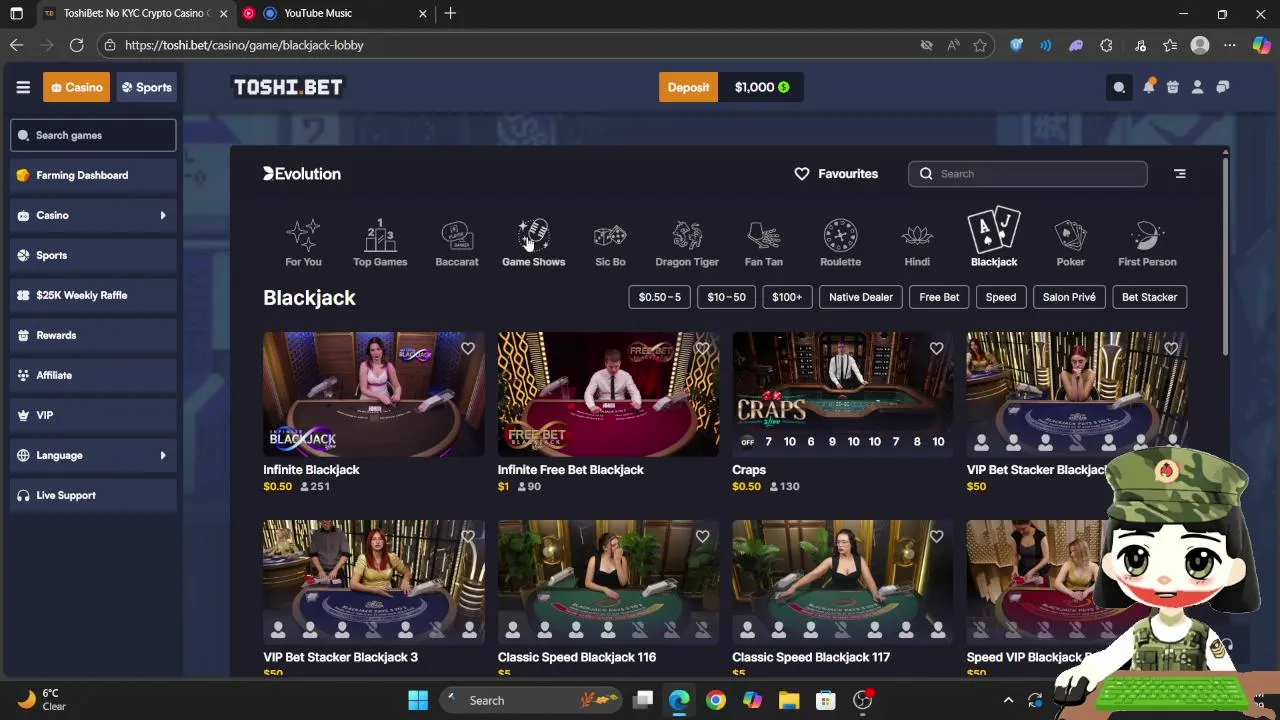Toggle the $100+ bet filter
This screenshot has width=1280, height=720.
click(787, 297)
